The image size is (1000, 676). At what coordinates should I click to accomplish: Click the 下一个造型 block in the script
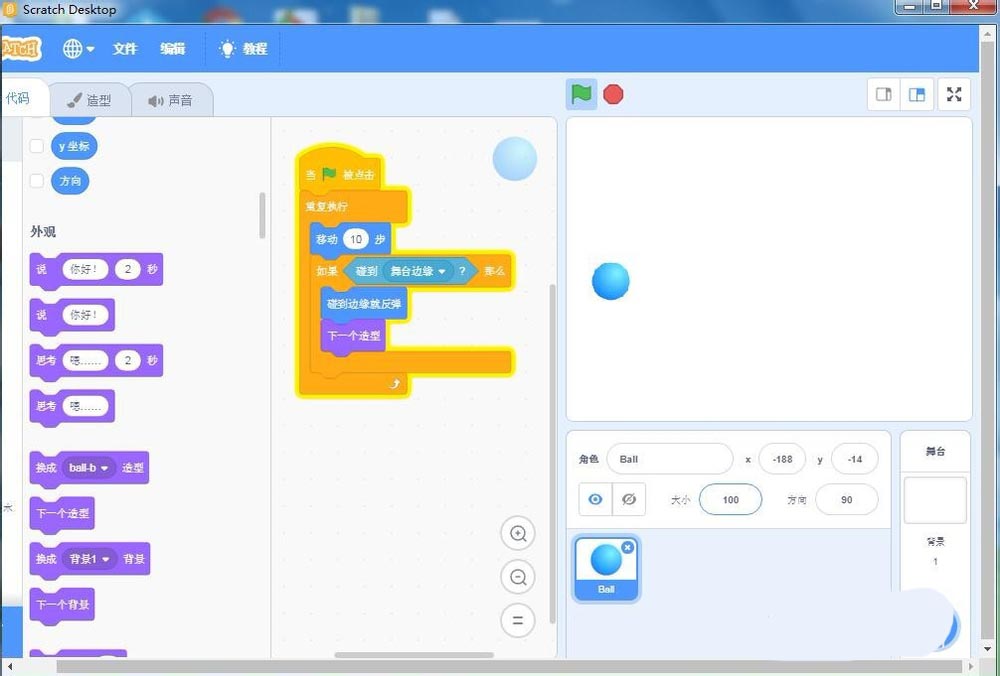[x=354, y=335]
